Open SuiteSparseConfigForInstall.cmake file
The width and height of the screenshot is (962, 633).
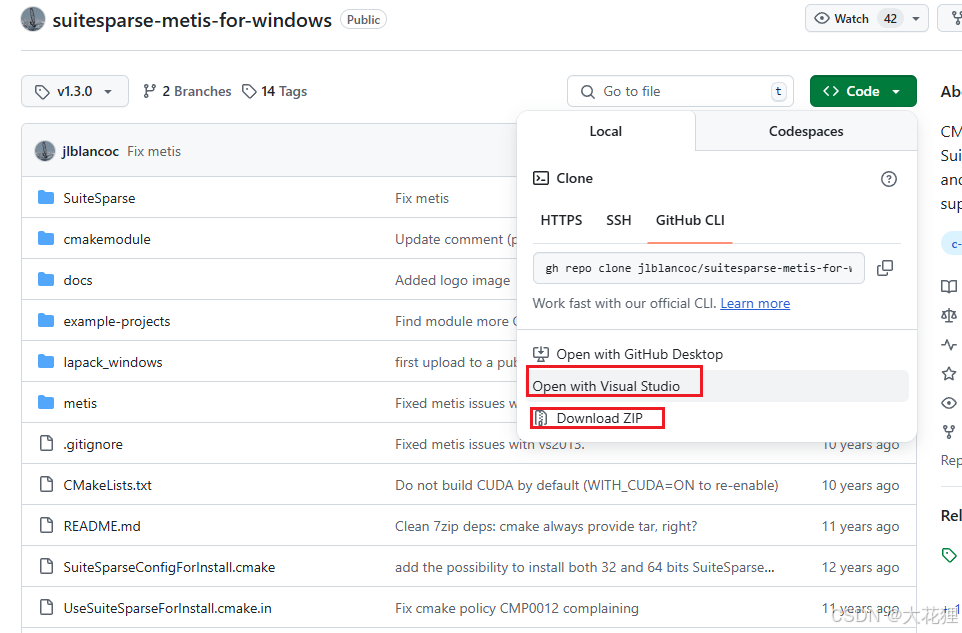(x=169, y=567)
